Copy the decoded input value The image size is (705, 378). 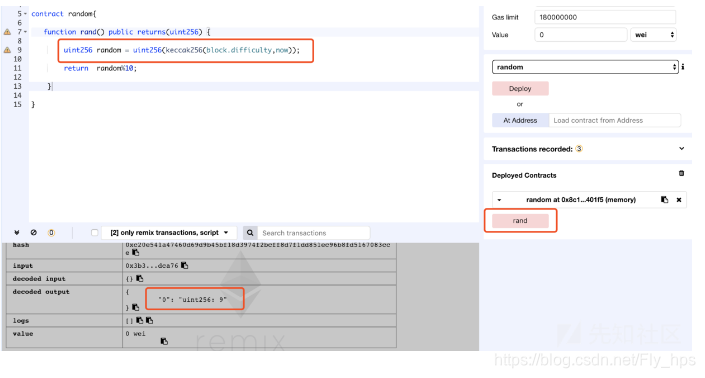(x=140, y=279)
